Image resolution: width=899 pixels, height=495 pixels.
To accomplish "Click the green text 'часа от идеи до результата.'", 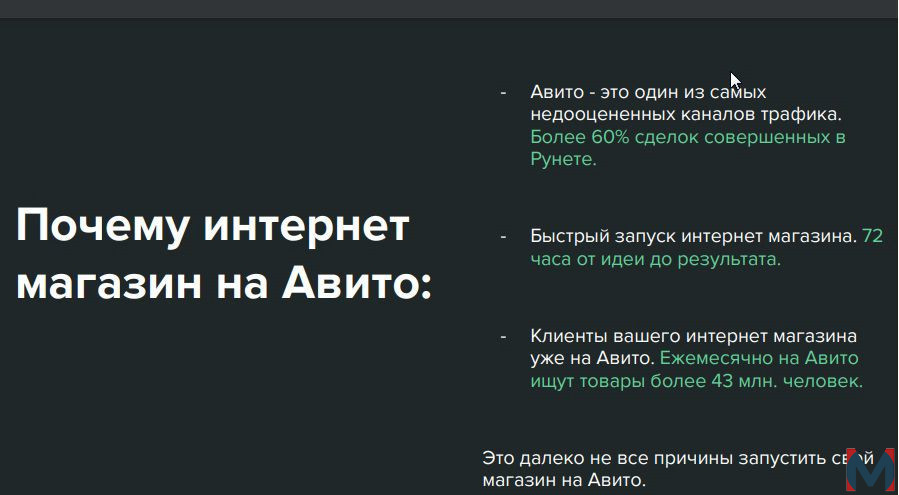I will [x=655, y=259].
